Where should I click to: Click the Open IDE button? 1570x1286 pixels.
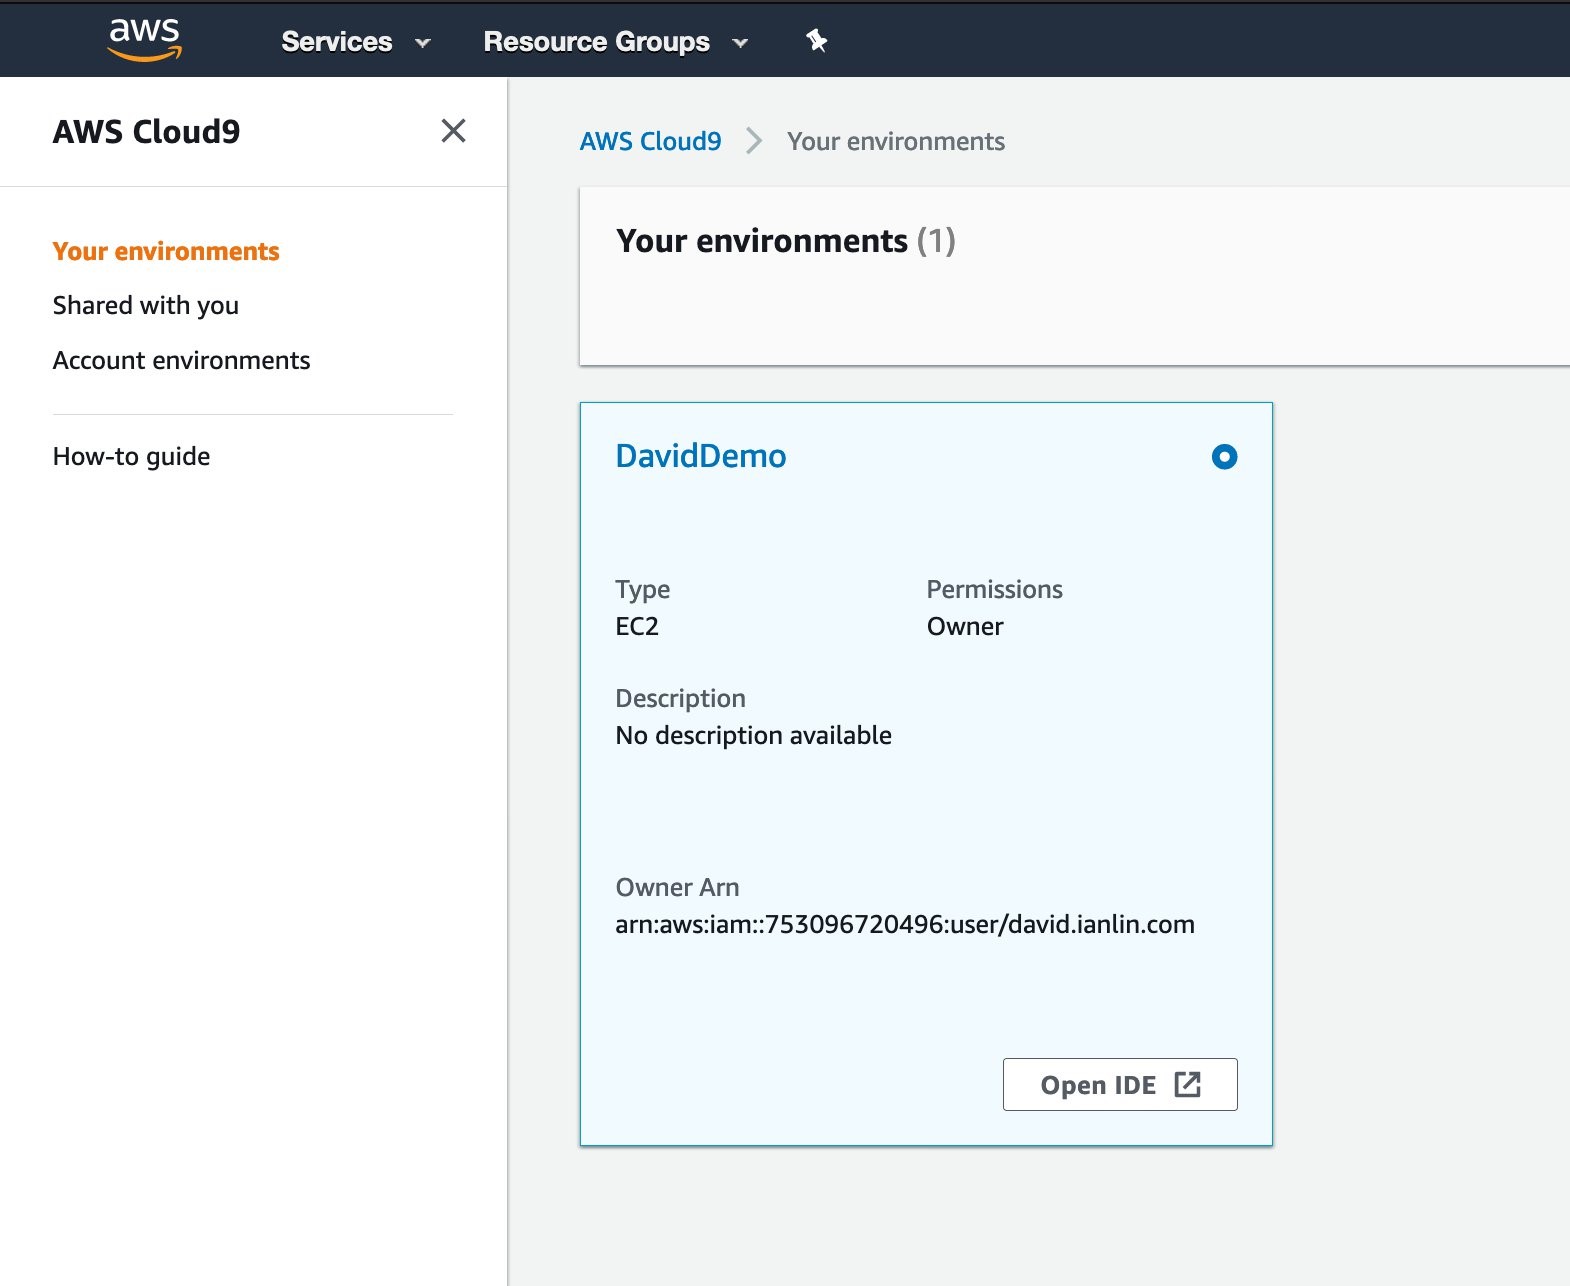pos(1120,1084)
